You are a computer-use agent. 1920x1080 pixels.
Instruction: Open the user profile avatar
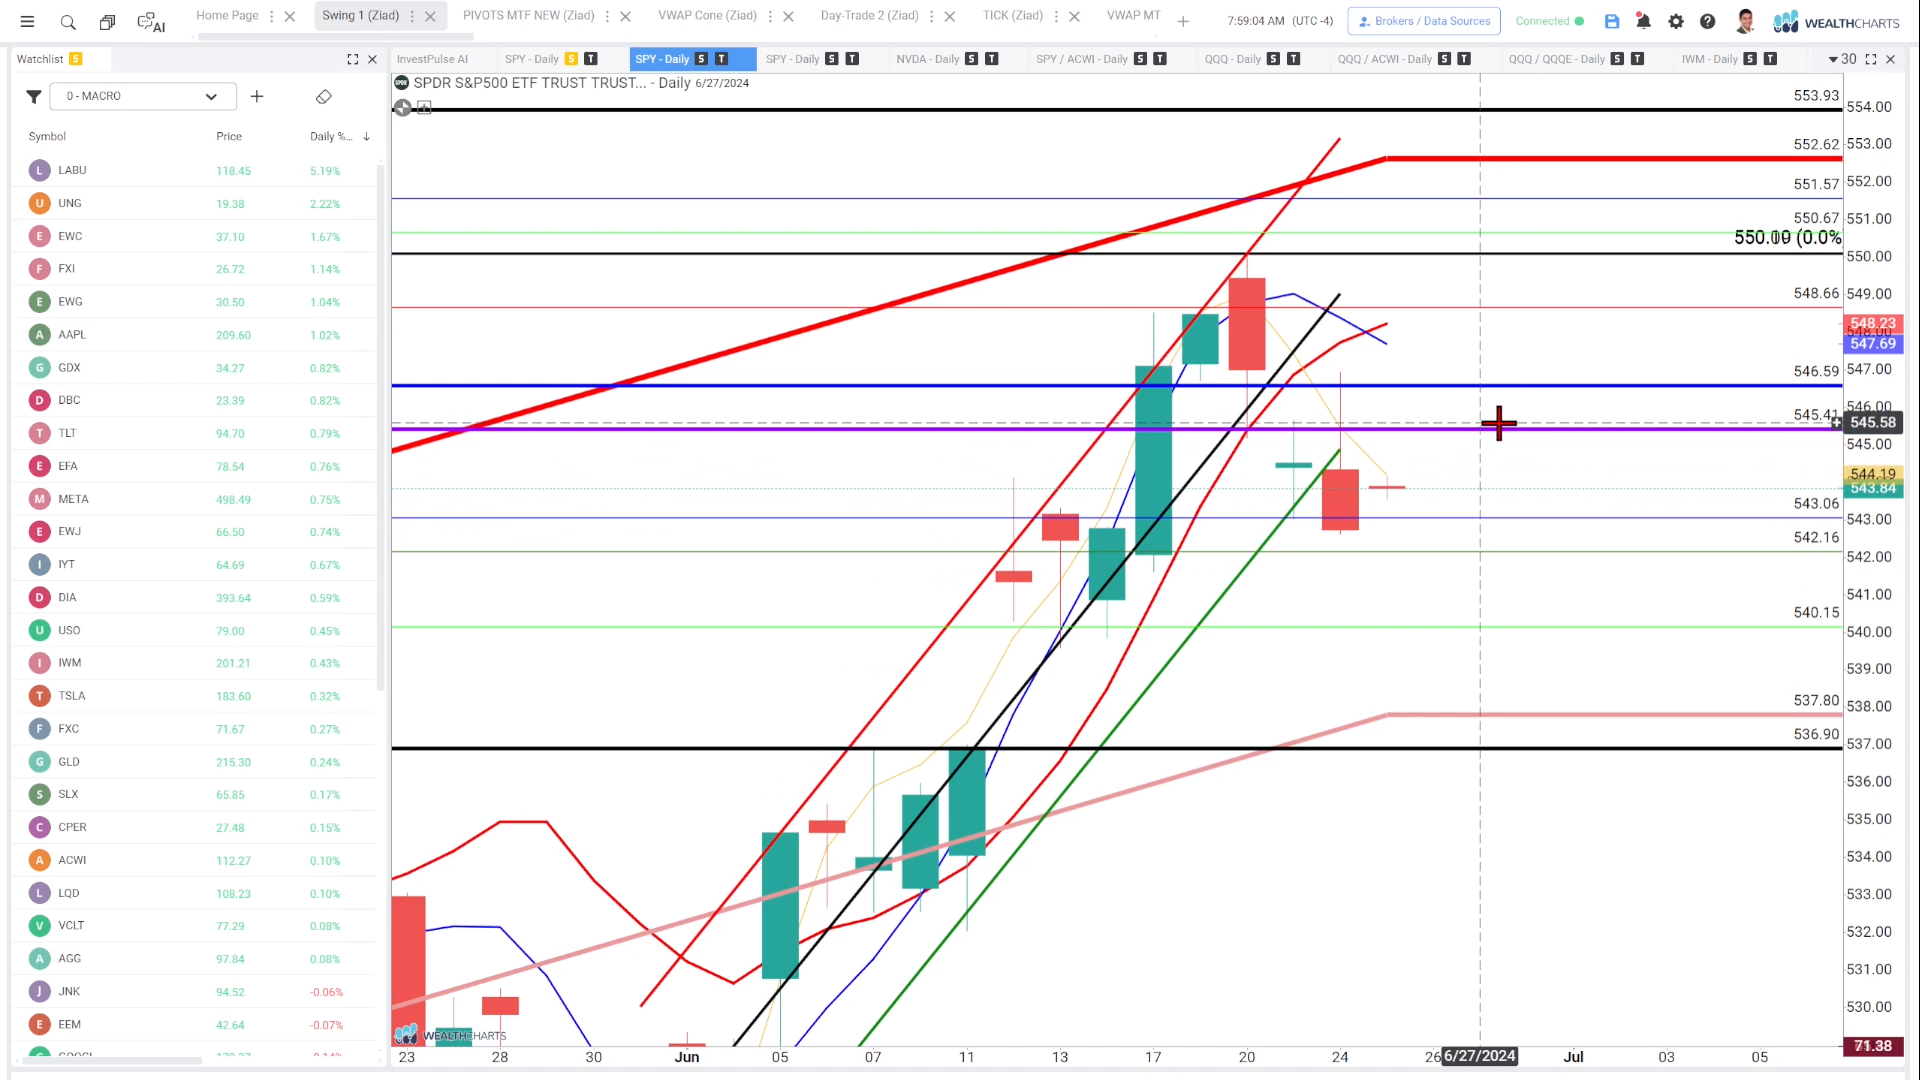point(1745,21)
